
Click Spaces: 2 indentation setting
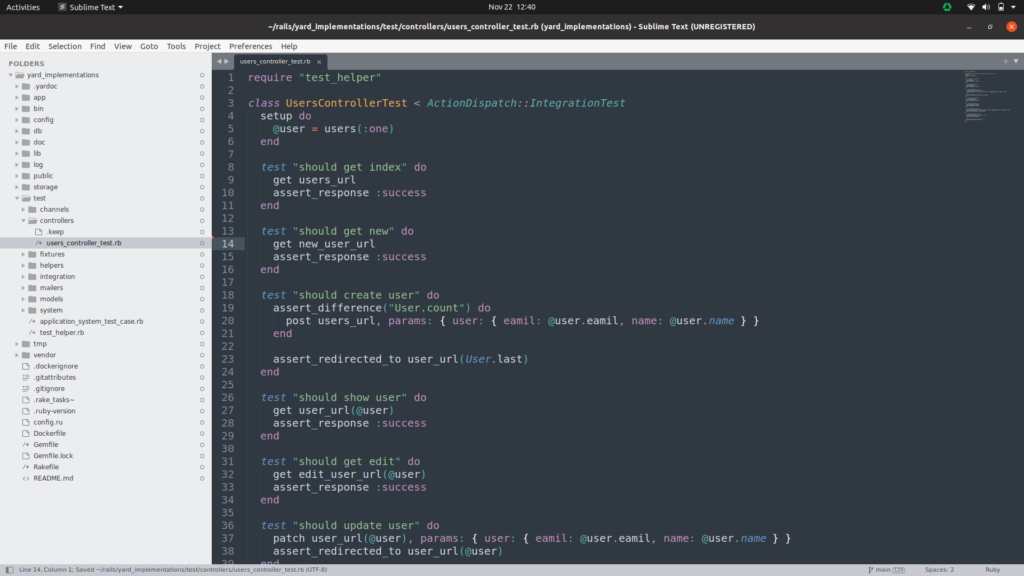pyautogui.click(x=939, y=569)
